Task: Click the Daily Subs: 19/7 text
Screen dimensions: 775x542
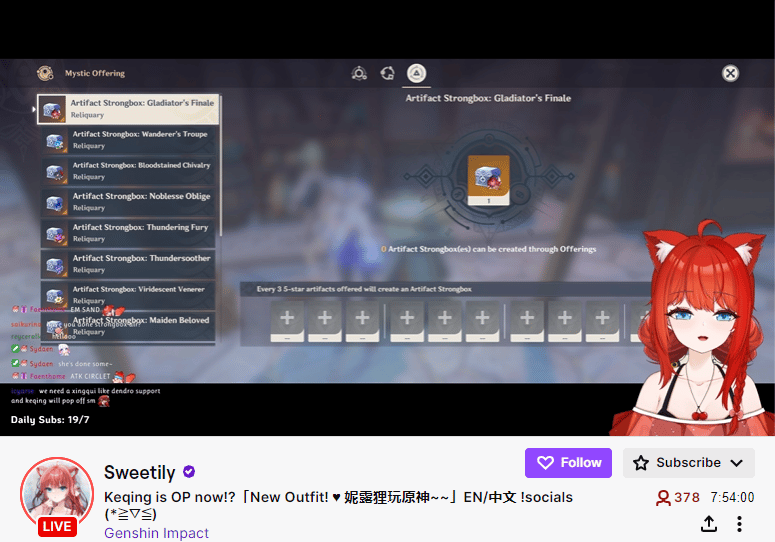Action: [x=50, y=420]
